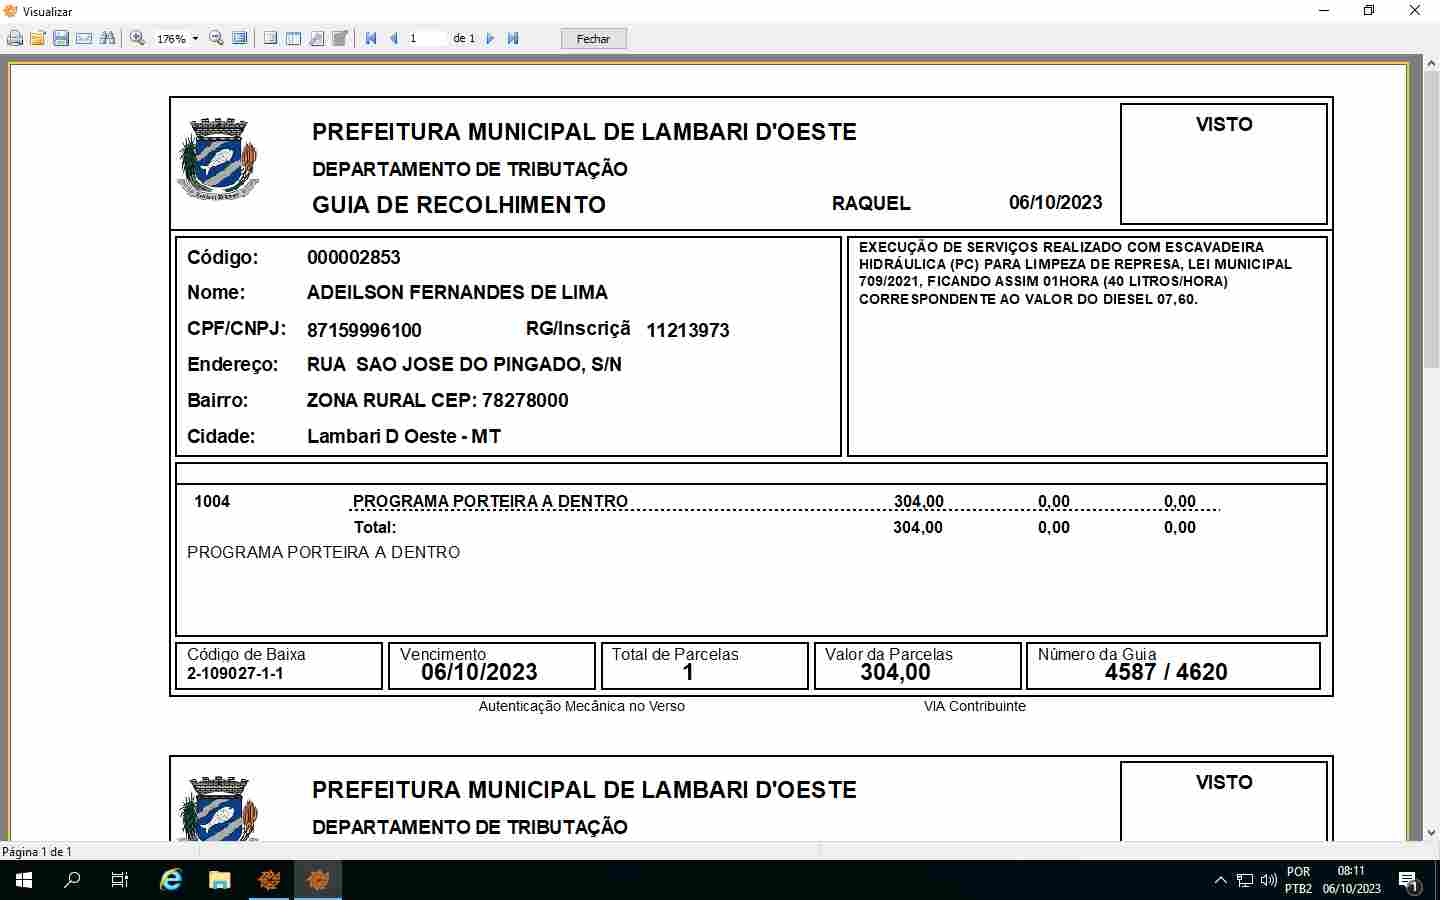Open the Find binoculars tool
The width and height of the screenshot is (1440, 900).
click(107, 39)
